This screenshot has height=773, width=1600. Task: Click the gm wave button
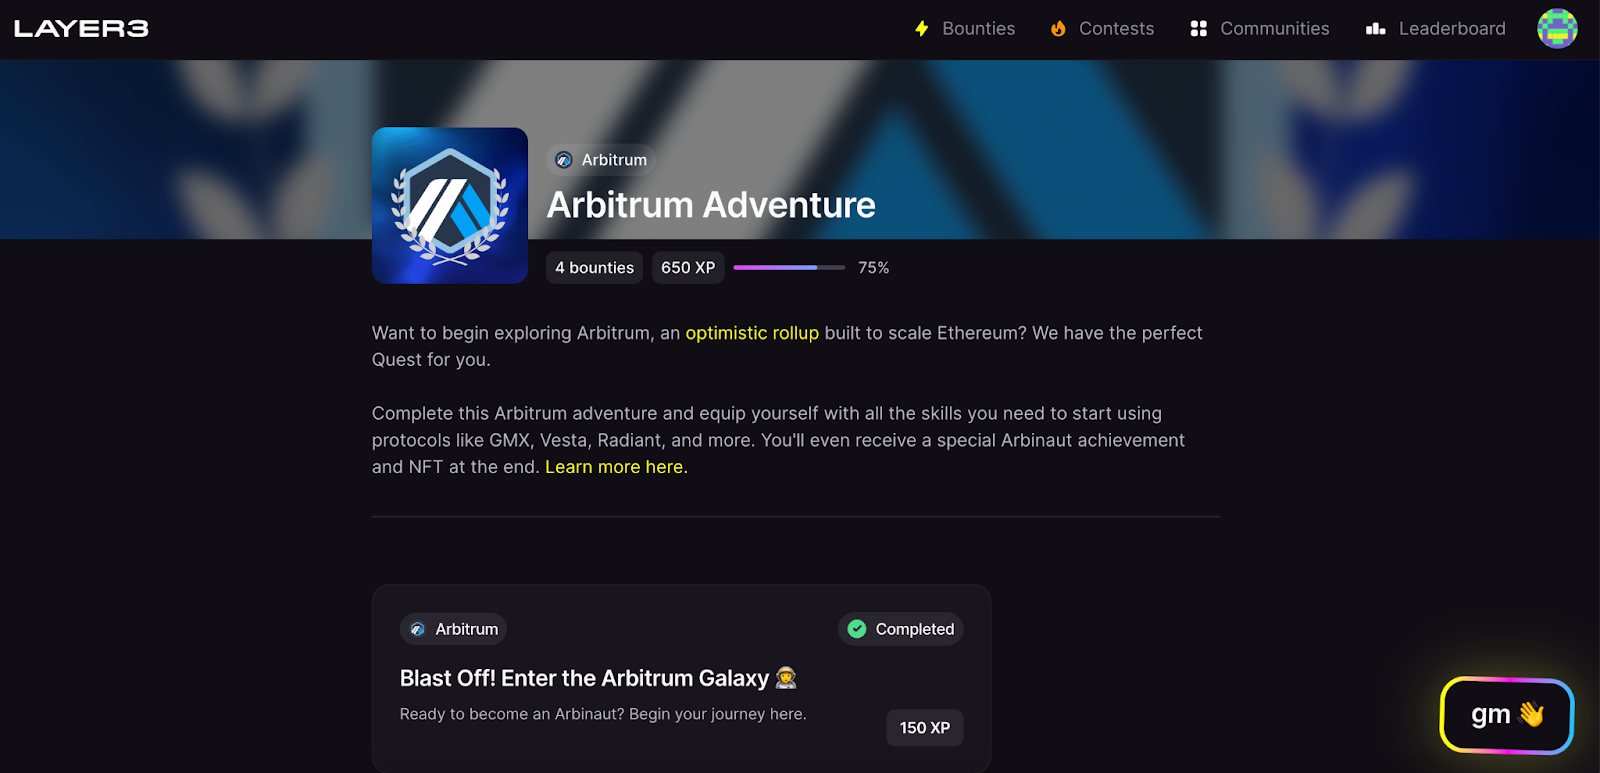[1507, 715]
